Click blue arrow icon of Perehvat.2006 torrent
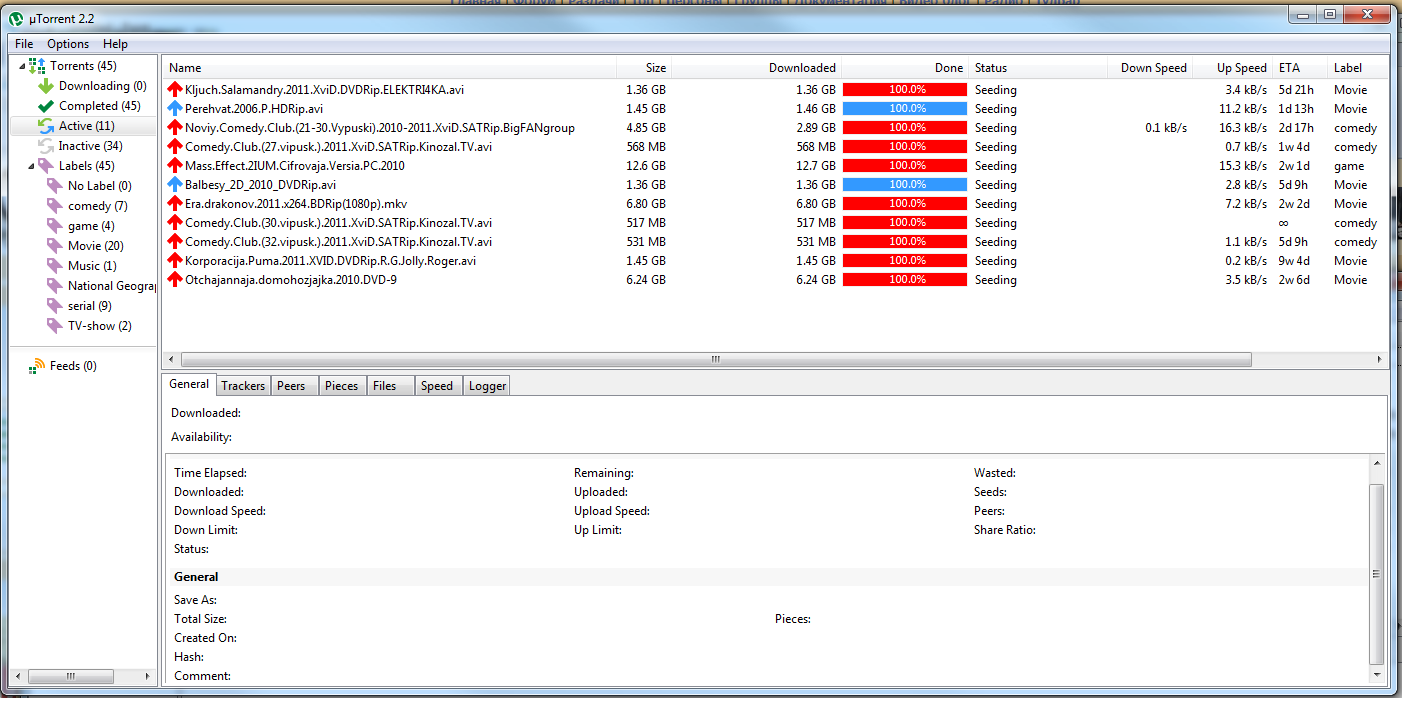Viewport: 1402px width, 711px height. pos(175,109)
